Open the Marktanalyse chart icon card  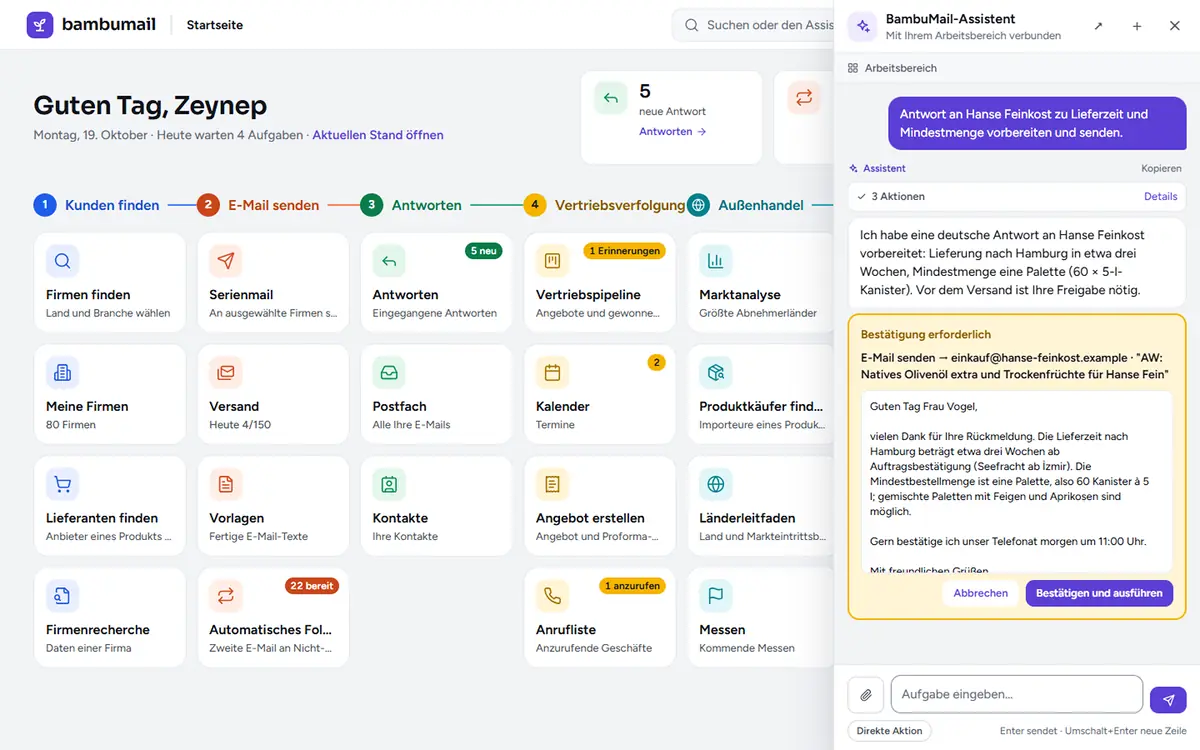(x=761, y=283)
